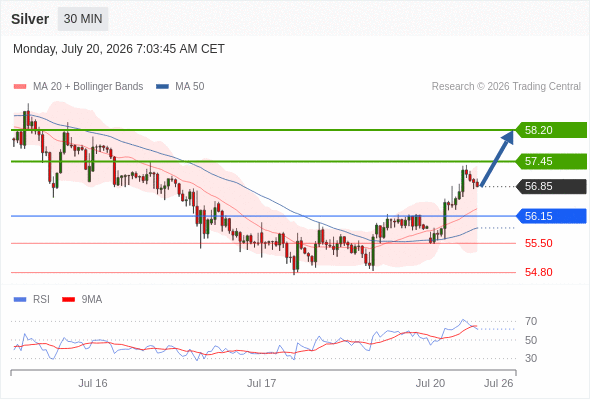Click the 9MA red legend icon
Screen dimensions: 590x400
68,300
